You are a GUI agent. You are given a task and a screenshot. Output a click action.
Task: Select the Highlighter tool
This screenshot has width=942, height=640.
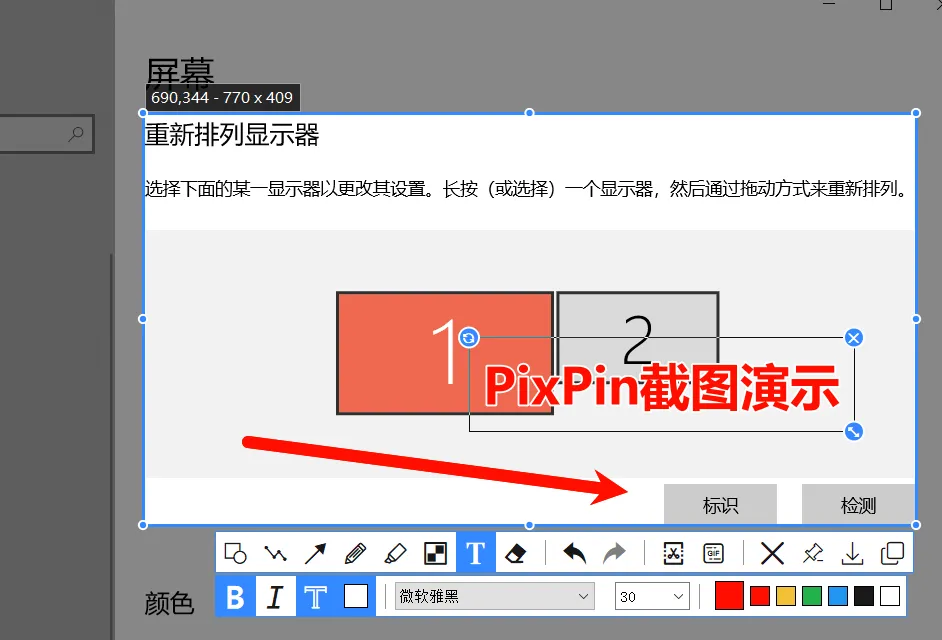pos(397,552)
